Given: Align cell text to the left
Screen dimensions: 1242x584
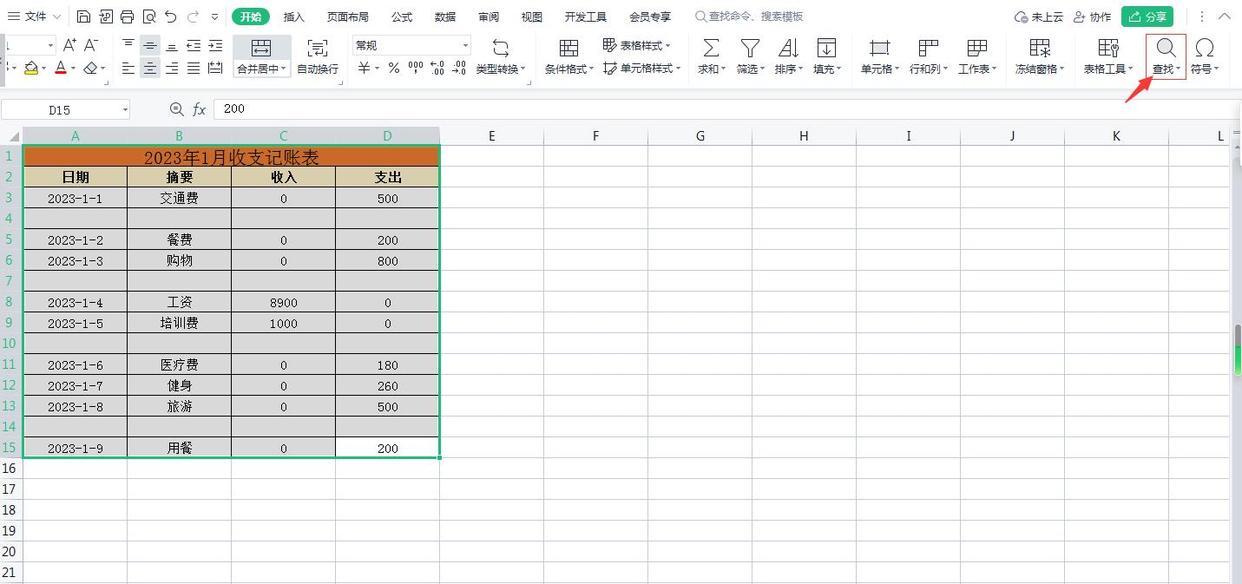Looking at the screenshot, I should click(x=128, y=68).
